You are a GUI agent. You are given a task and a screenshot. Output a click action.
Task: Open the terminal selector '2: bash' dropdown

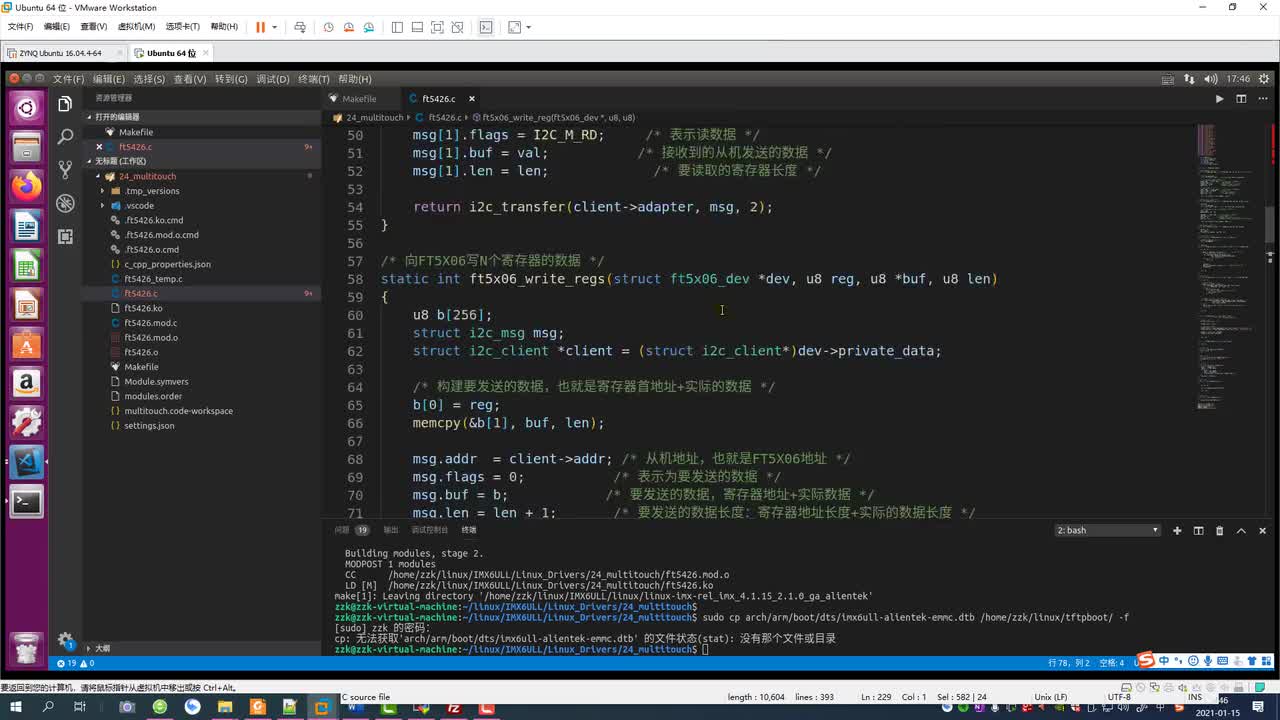pos(1107,530)
